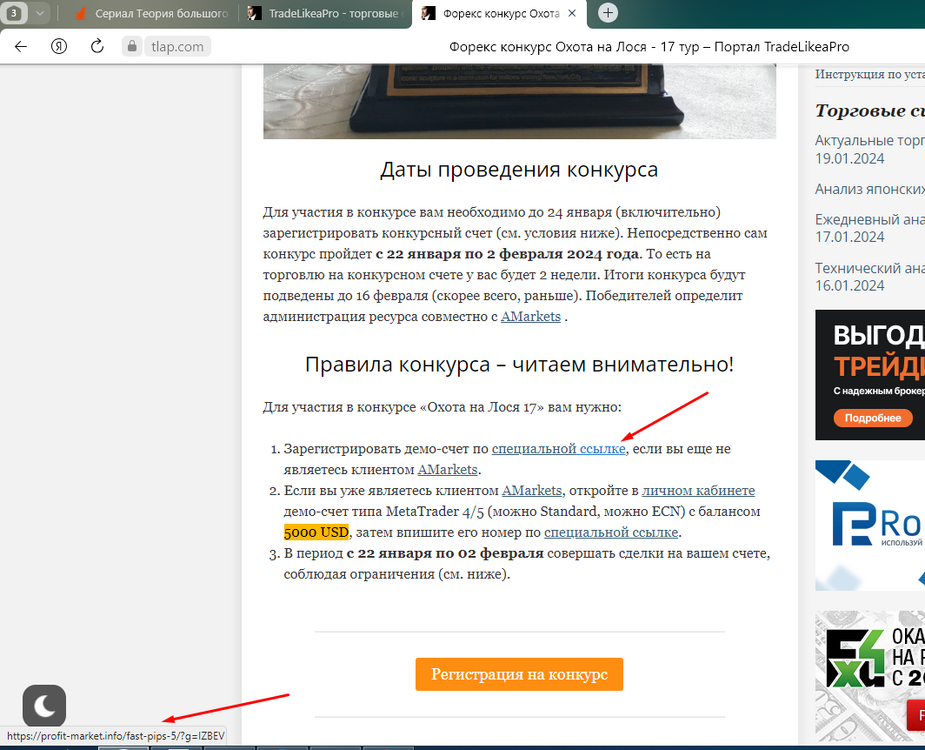Close the Форекс конкурс Охота tab
The width and height of the screenshot is (925, 750).
572,13
